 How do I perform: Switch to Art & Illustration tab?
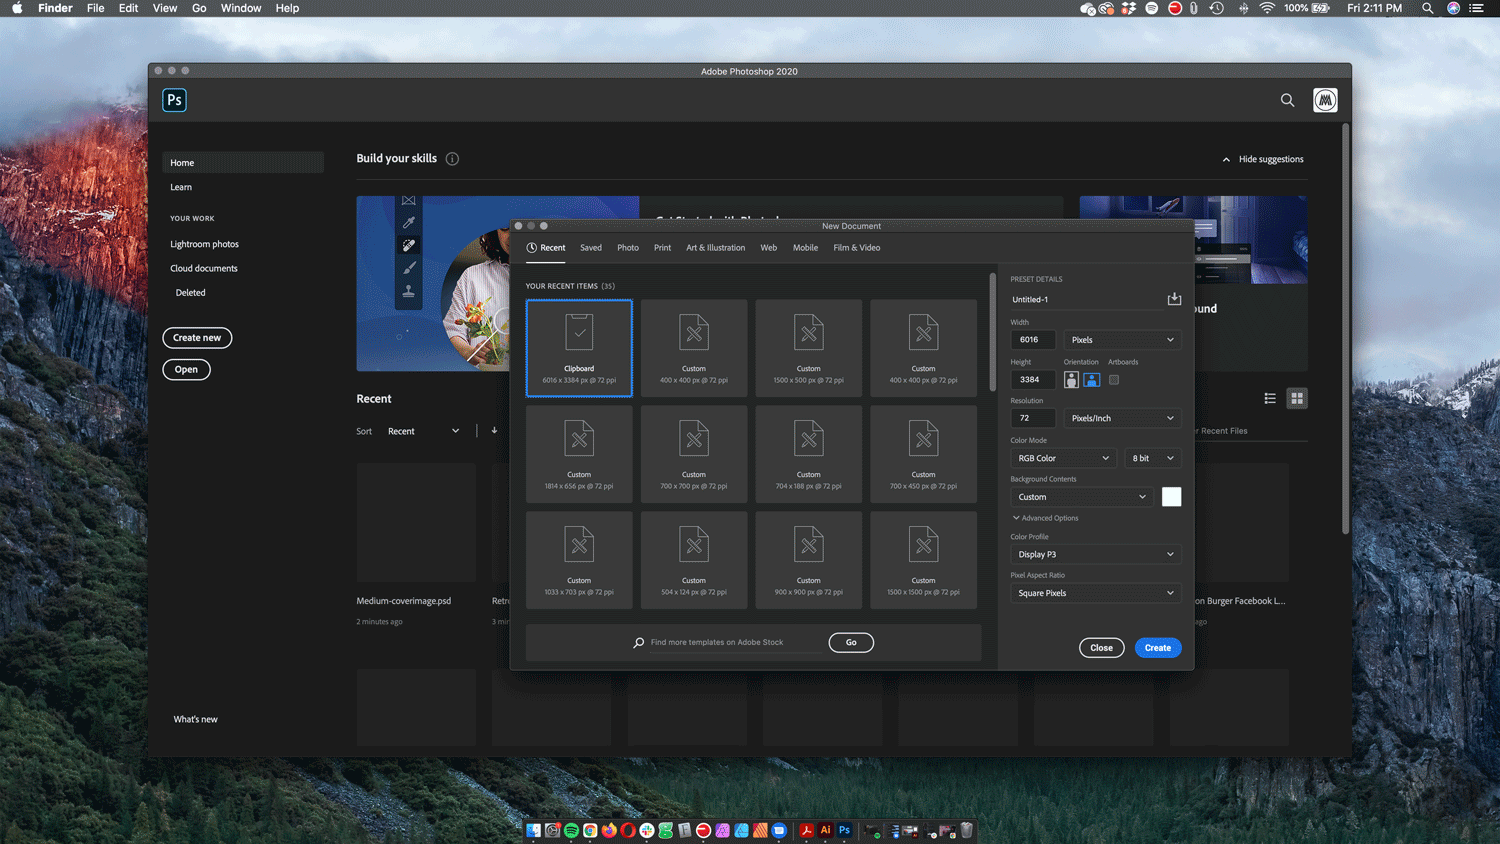pos(715,248)
